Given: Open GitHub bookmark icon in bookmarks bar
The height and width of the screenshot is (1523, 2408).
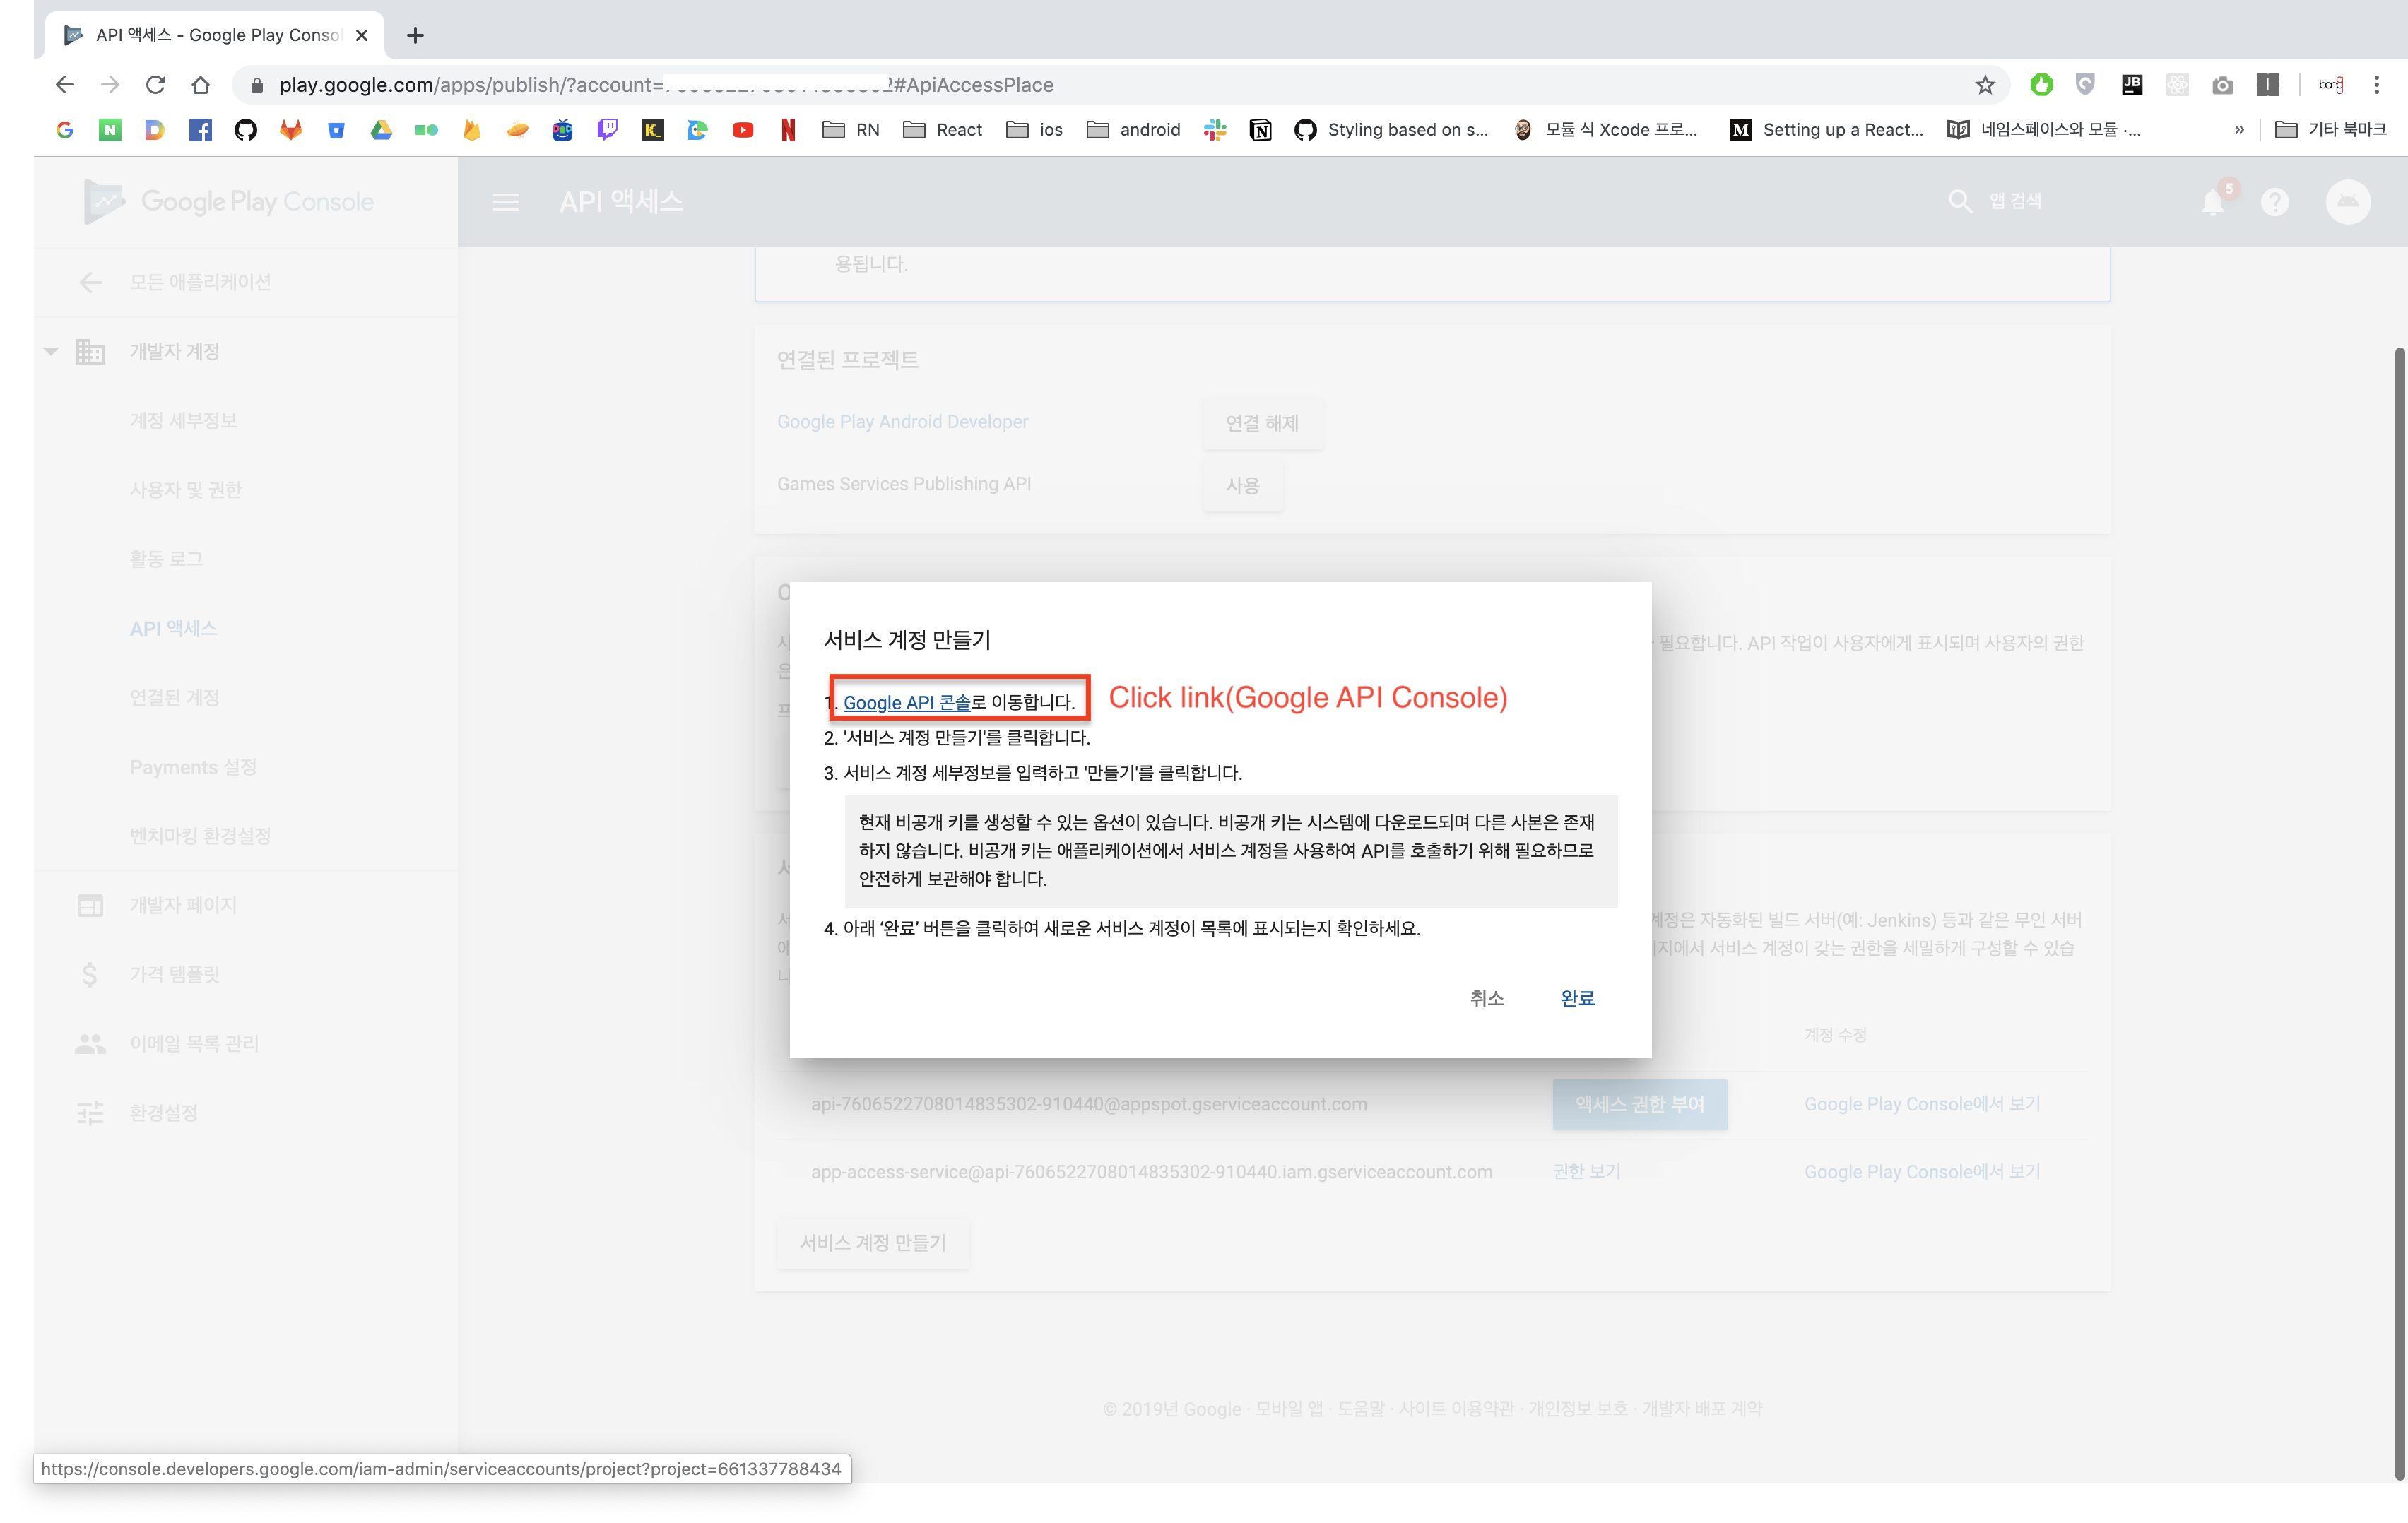Looking at the screenshot, I should [x=246, y=130].
